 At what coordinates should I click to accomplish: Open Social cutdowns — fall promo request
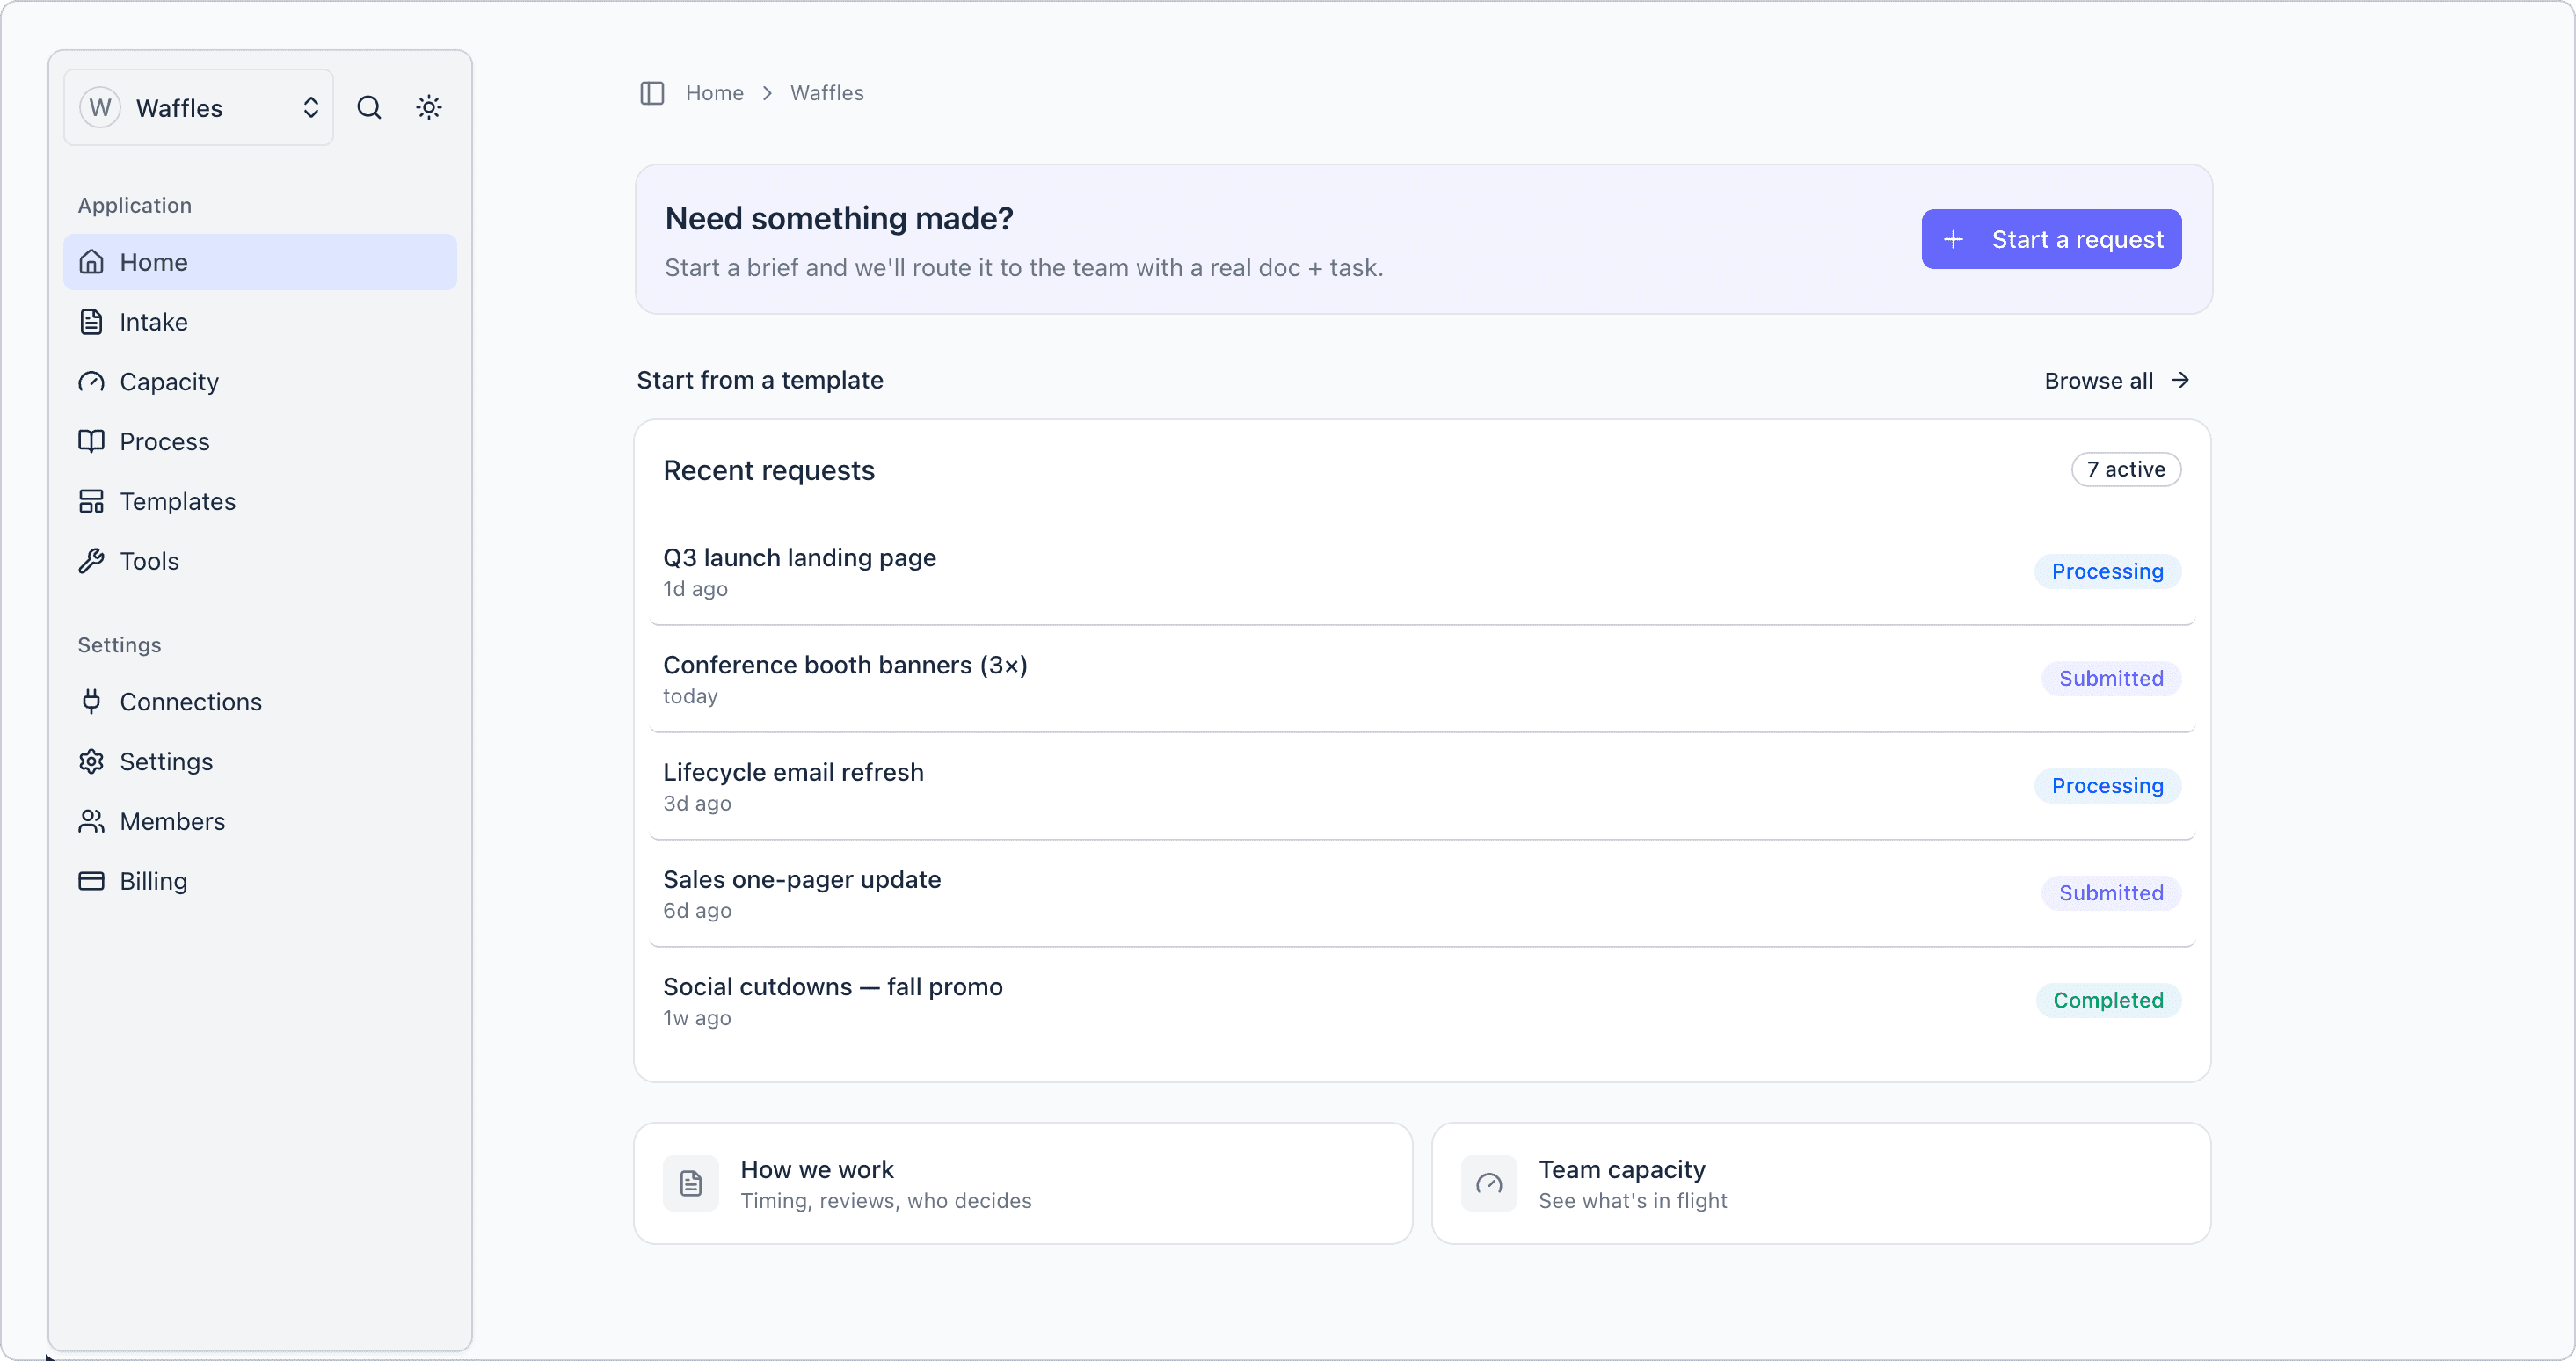coord(1422,1001)
